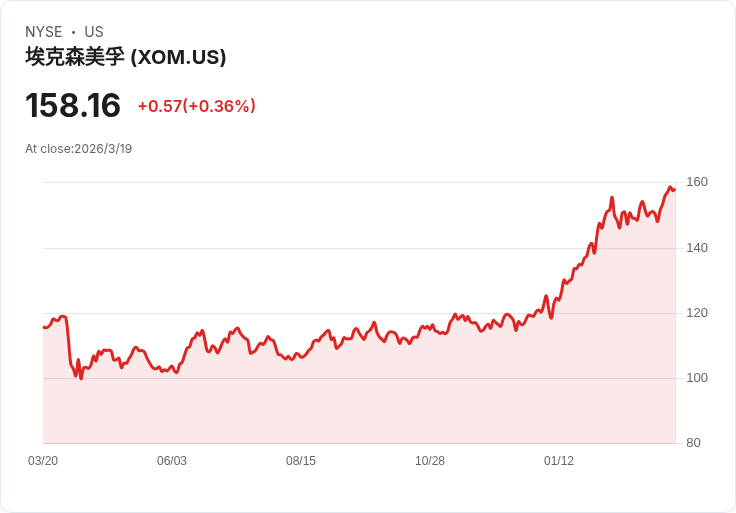Click the latest point at chart line's end
The image size is (736, 513).
pos(675,190)
